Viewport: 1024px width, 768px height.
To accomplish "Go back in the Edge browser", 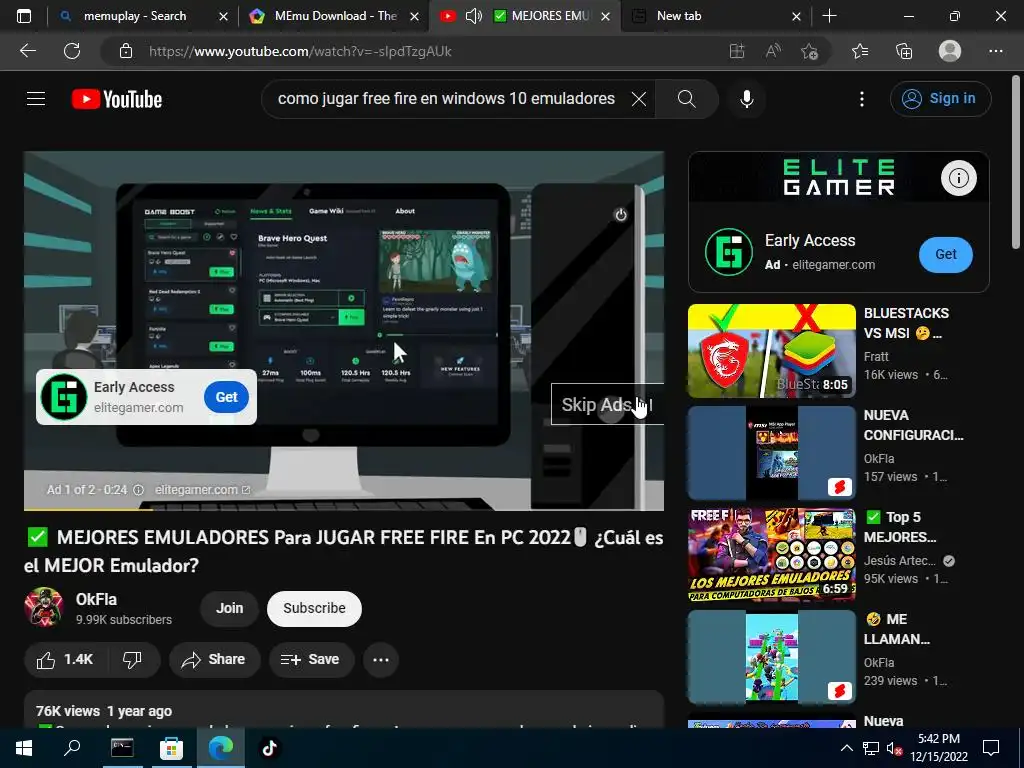I will pos(27,51).
